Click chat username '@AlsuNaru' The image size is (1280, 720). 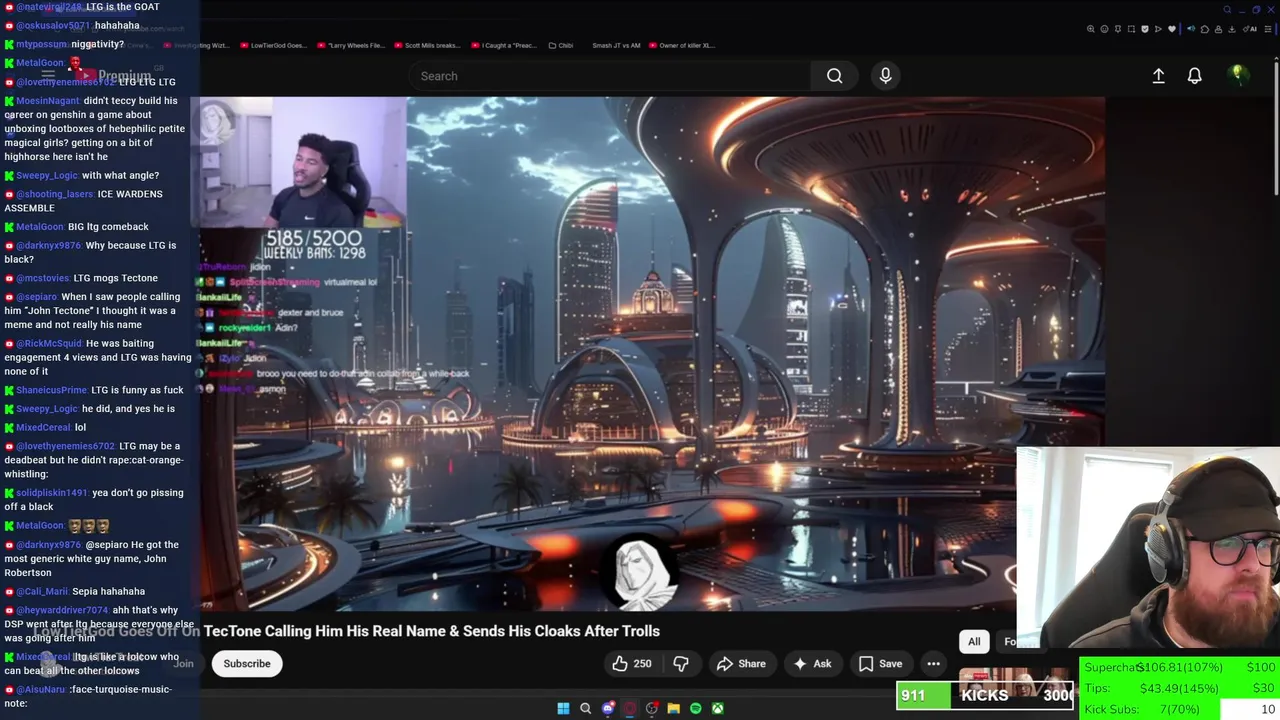(40, 690)
